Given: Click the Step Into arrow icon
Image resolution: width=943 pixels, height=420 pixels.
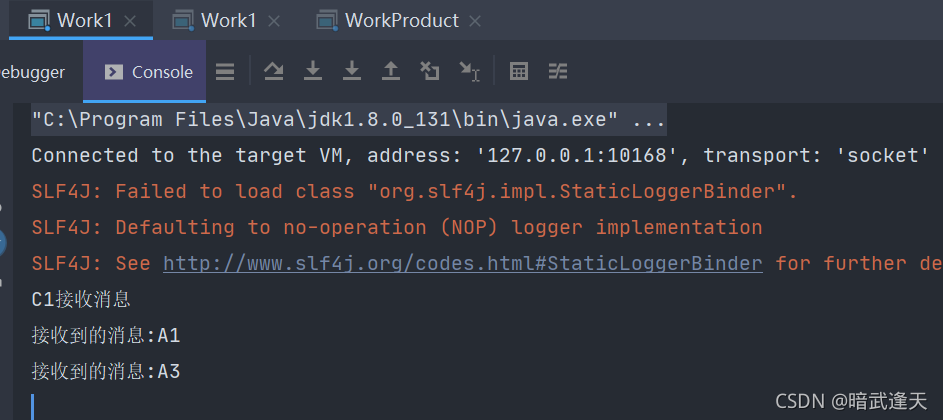Looking at the screenshot, I should point(313,72).
